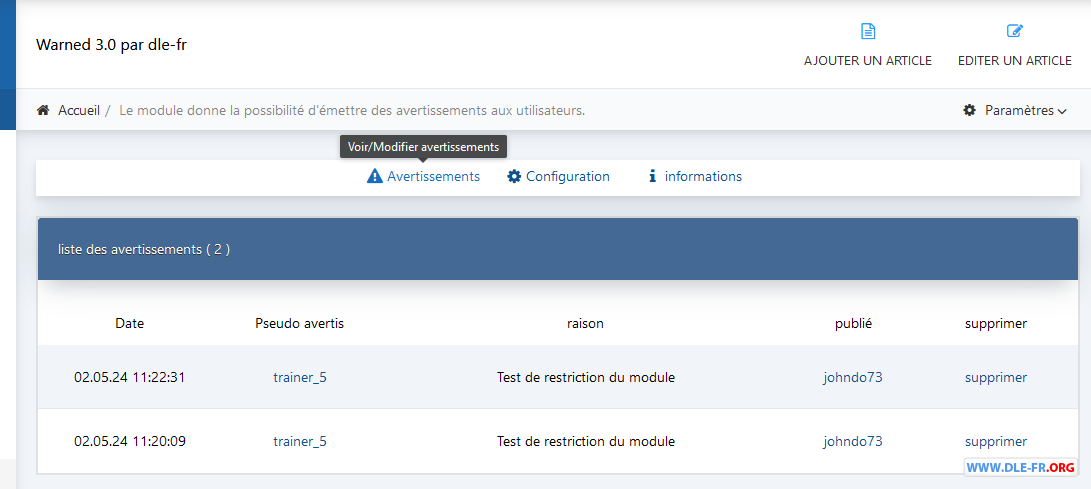Open trainer_5 profile in the 11:22:31 row
This screenshot has height=489, width=1091.
pos(300,378)
